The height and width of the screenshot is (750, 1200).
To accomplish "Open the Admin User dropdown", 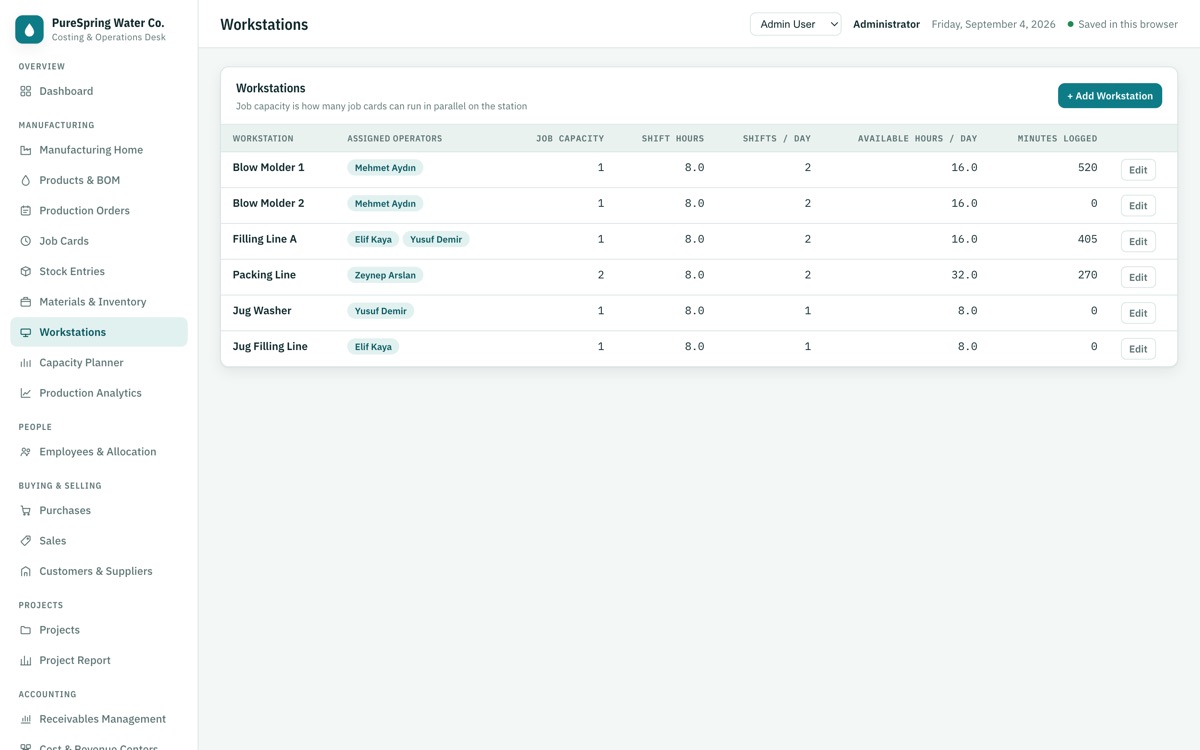I will pyautogui.click(x=796, y=24).
